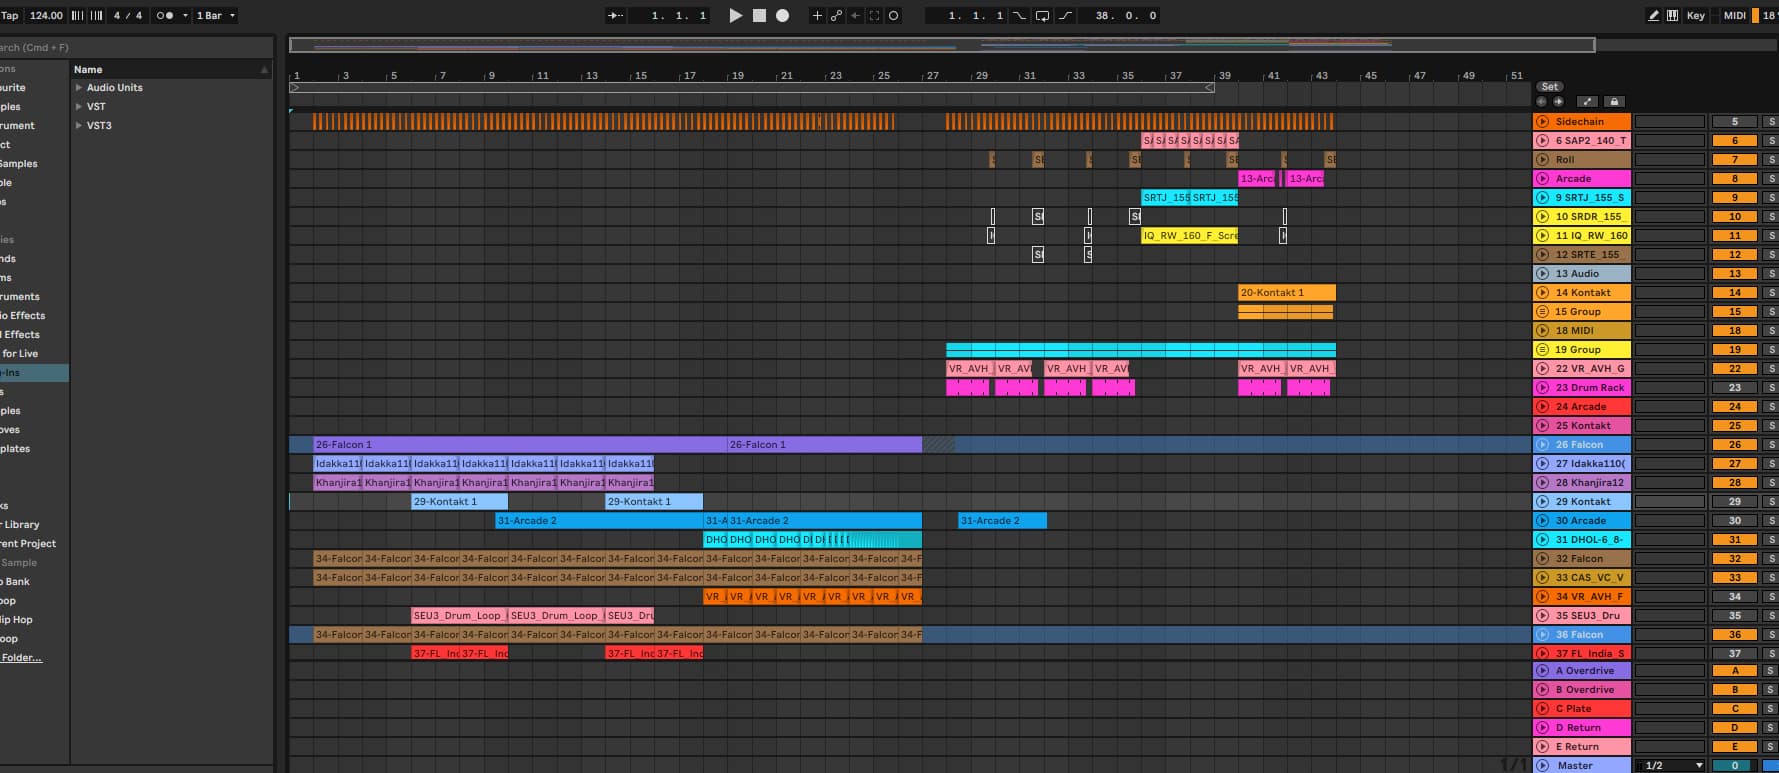Arm the Arrangement Record button
1779x773 pixels.
pos(783,15)
